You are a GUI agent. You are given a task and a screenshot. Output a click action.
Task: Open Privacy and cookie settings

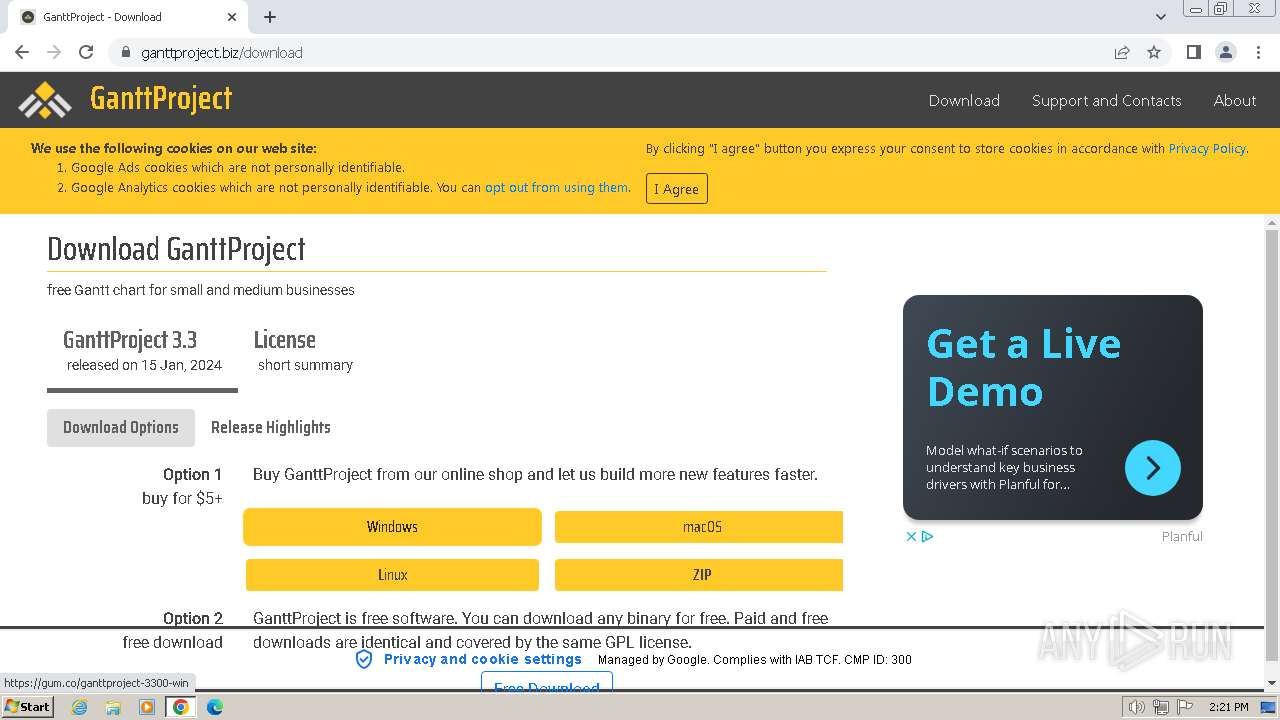(483, 659)
